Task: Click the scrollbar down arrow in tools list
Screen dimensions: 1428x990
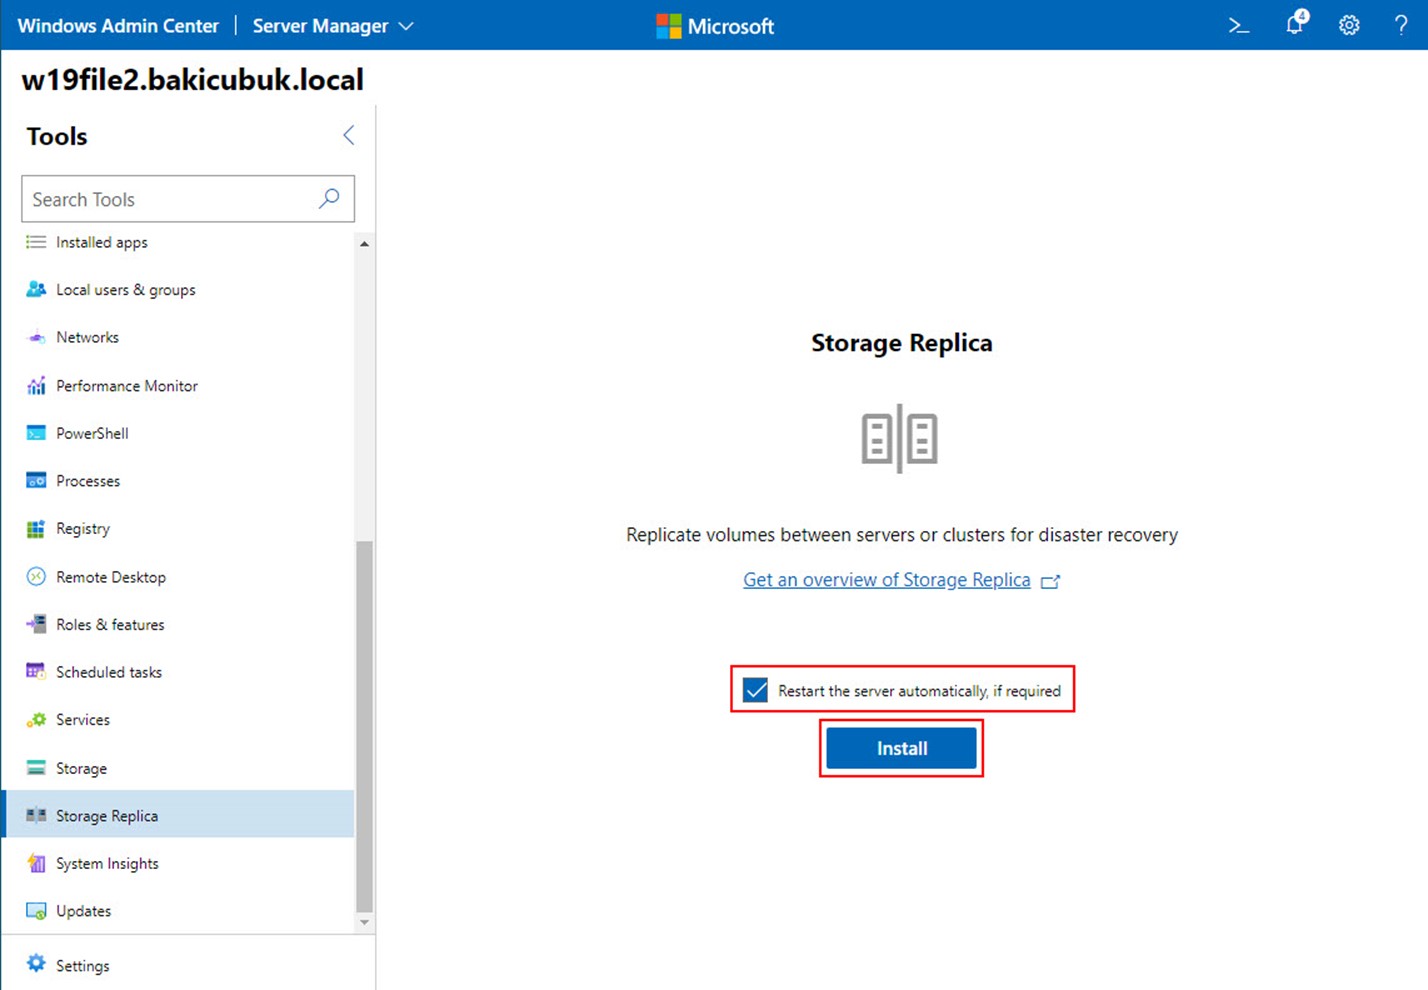Action: coord(364,922)
